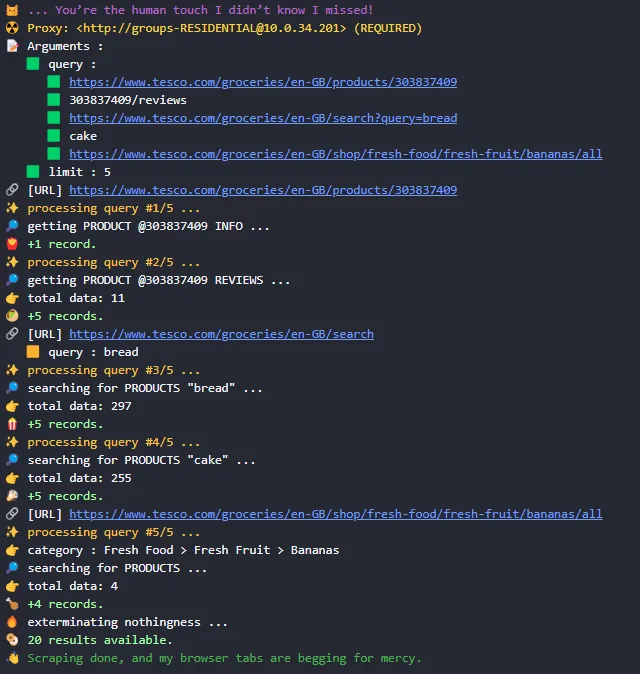Image resolution: width=640 pixels, height=674 pixels.
Task: Click the "query : bread" text
Action: 93,352
